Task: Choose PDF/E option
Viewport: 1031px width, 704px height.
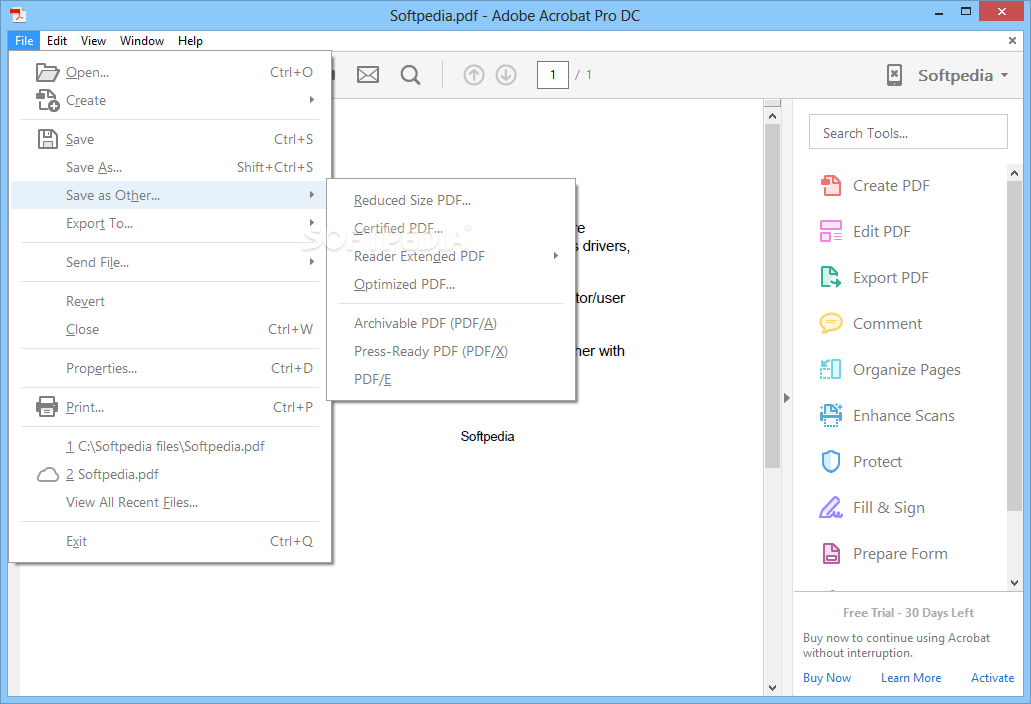Action: point(451,379)
